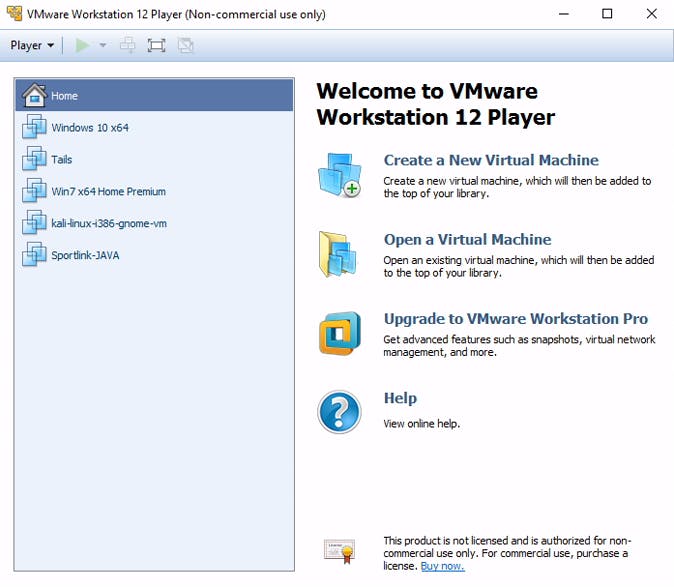
Task: Open the Help link
Action: coord(400,398)
